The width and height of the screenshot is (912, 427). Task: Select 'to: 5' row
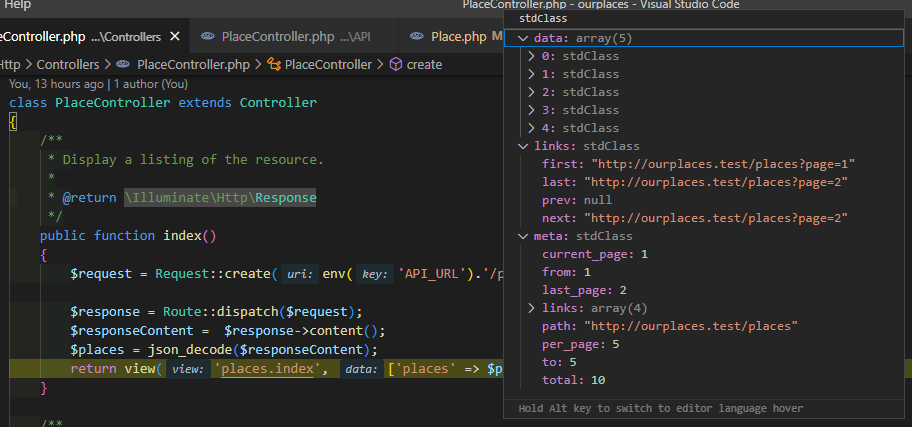pos(704,362)
